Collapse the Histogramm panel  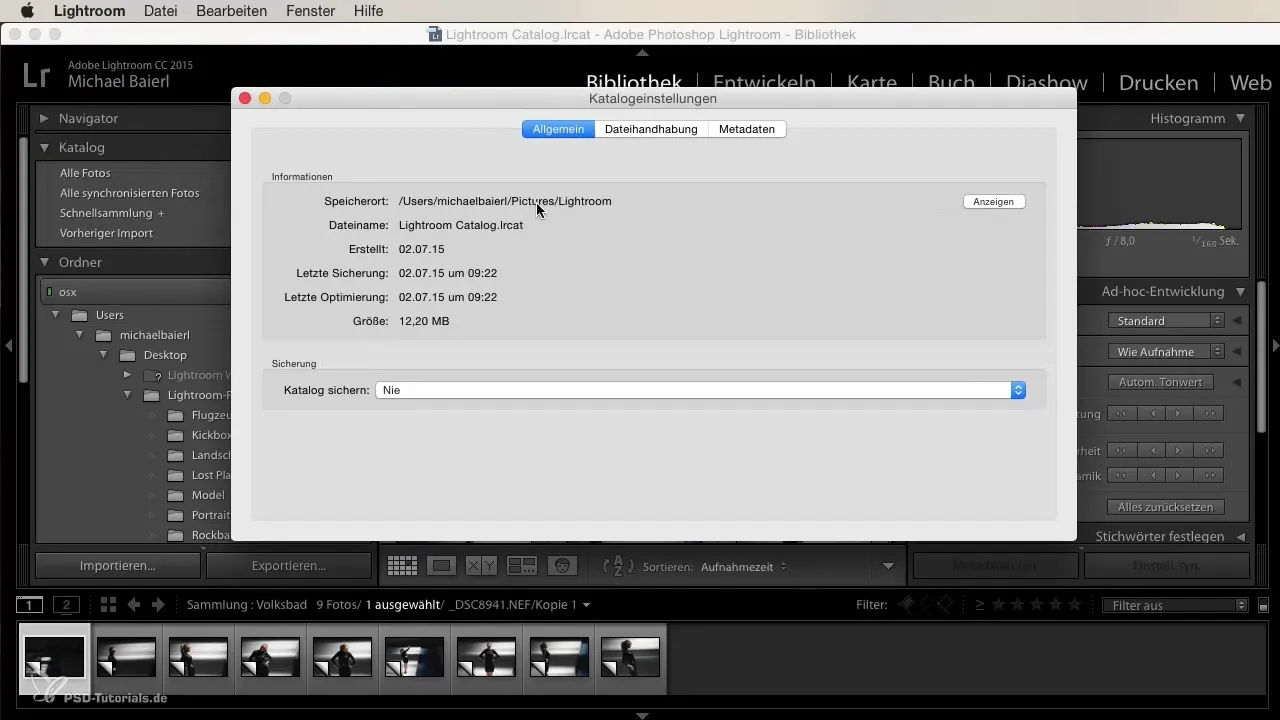(x=1240, y=118)
